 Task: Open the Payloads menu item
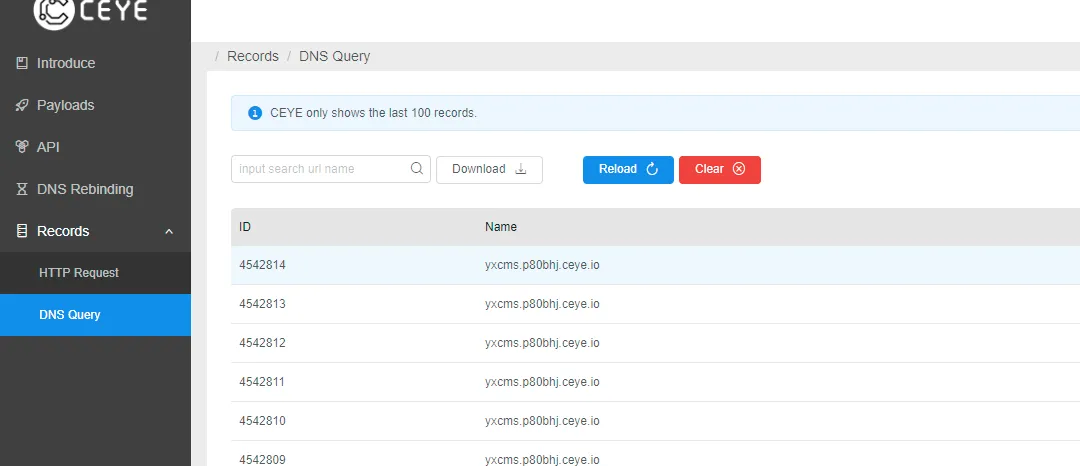pos(65,105)
